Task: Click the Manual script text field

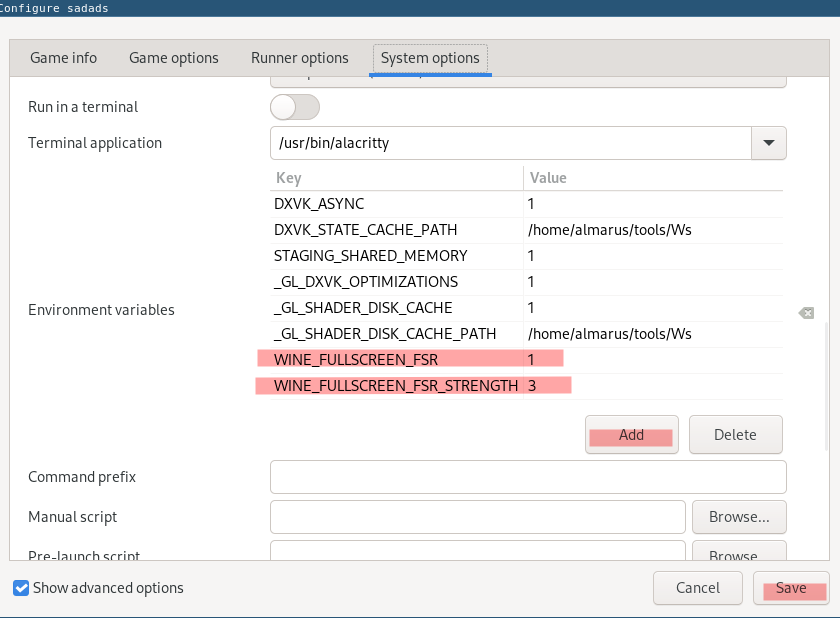Action: tap(477, 517)
